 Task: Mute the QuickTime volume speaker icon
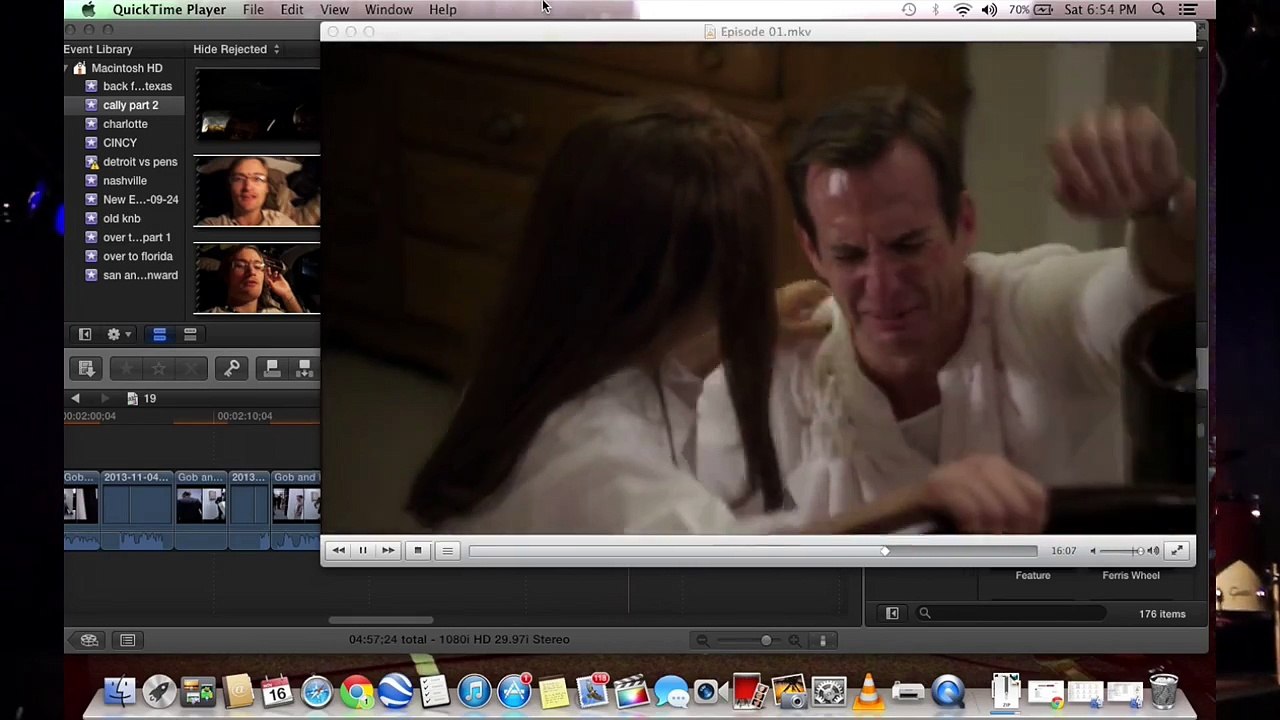coord(1093,551)
